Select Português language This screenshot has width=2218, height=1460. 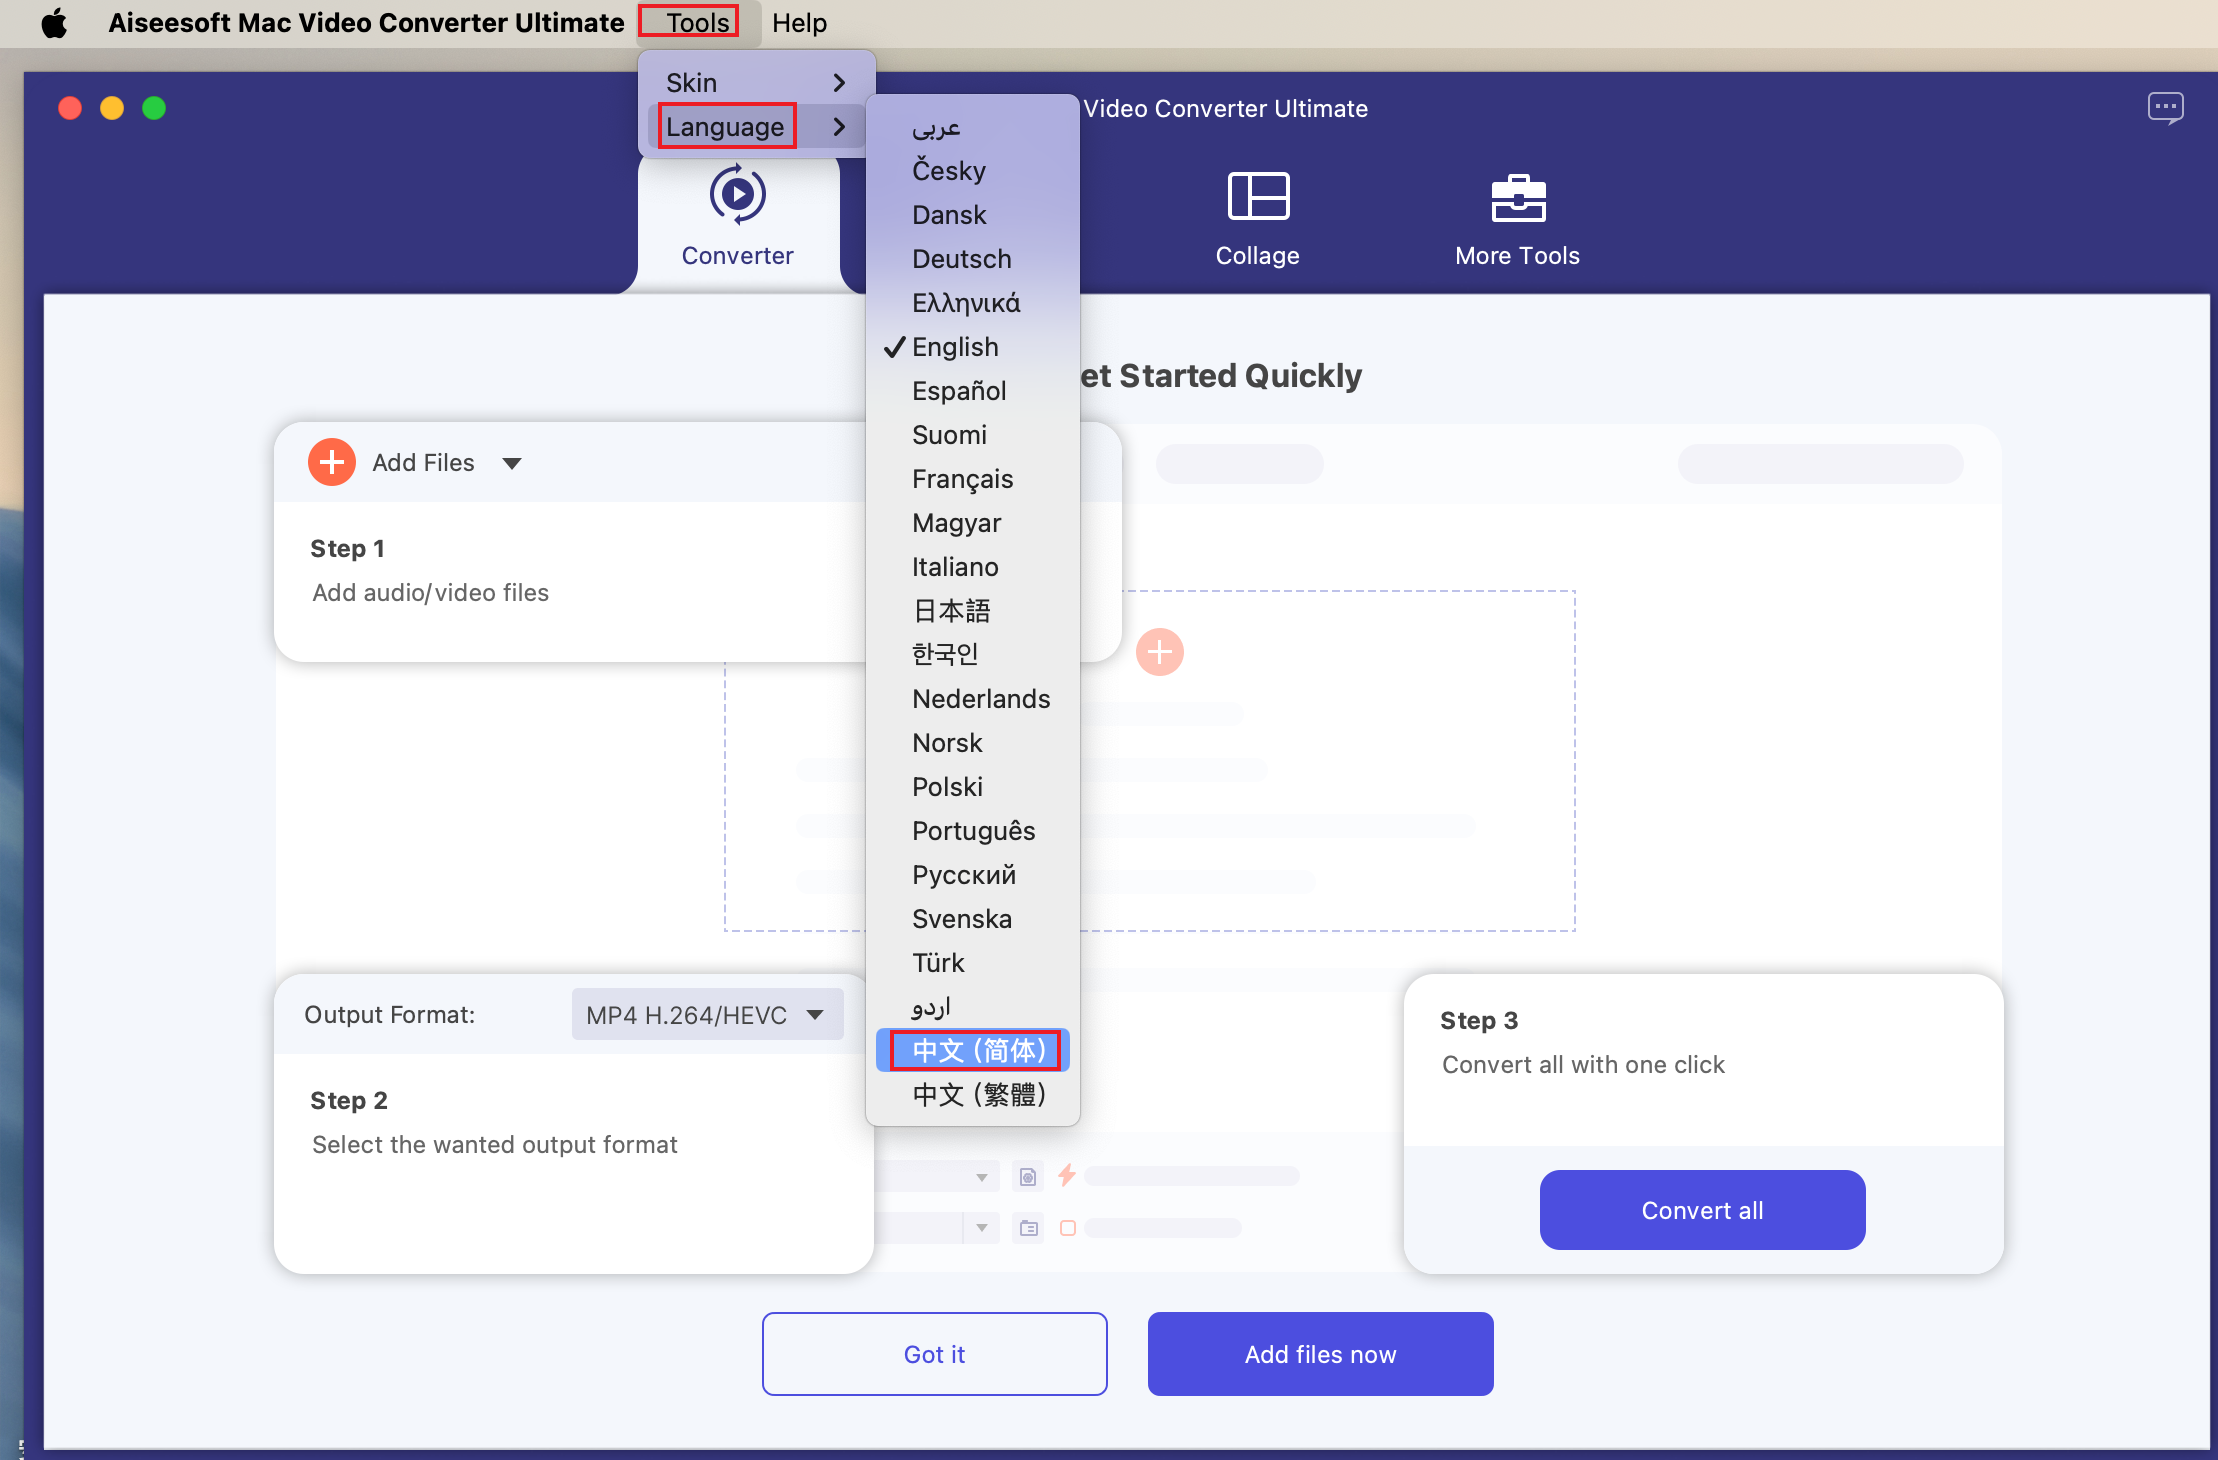973,830
